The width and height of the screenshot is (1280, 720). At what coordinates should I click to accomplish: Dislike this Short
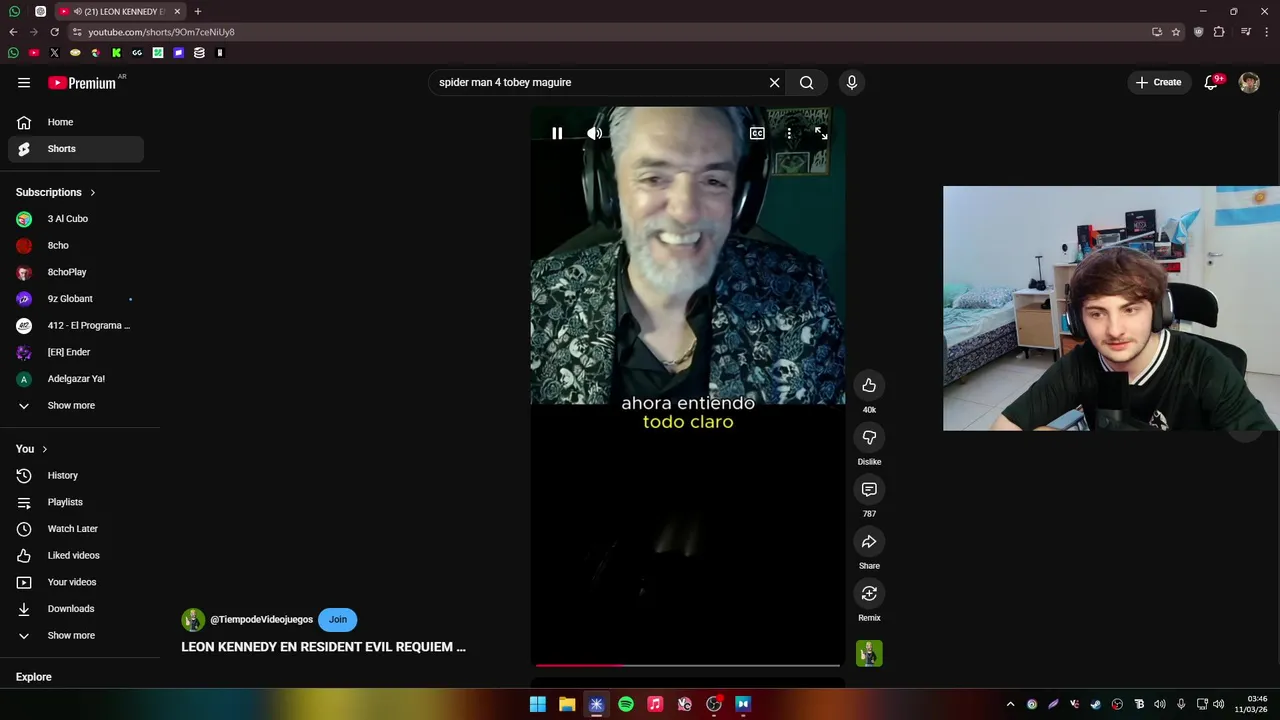869,437
